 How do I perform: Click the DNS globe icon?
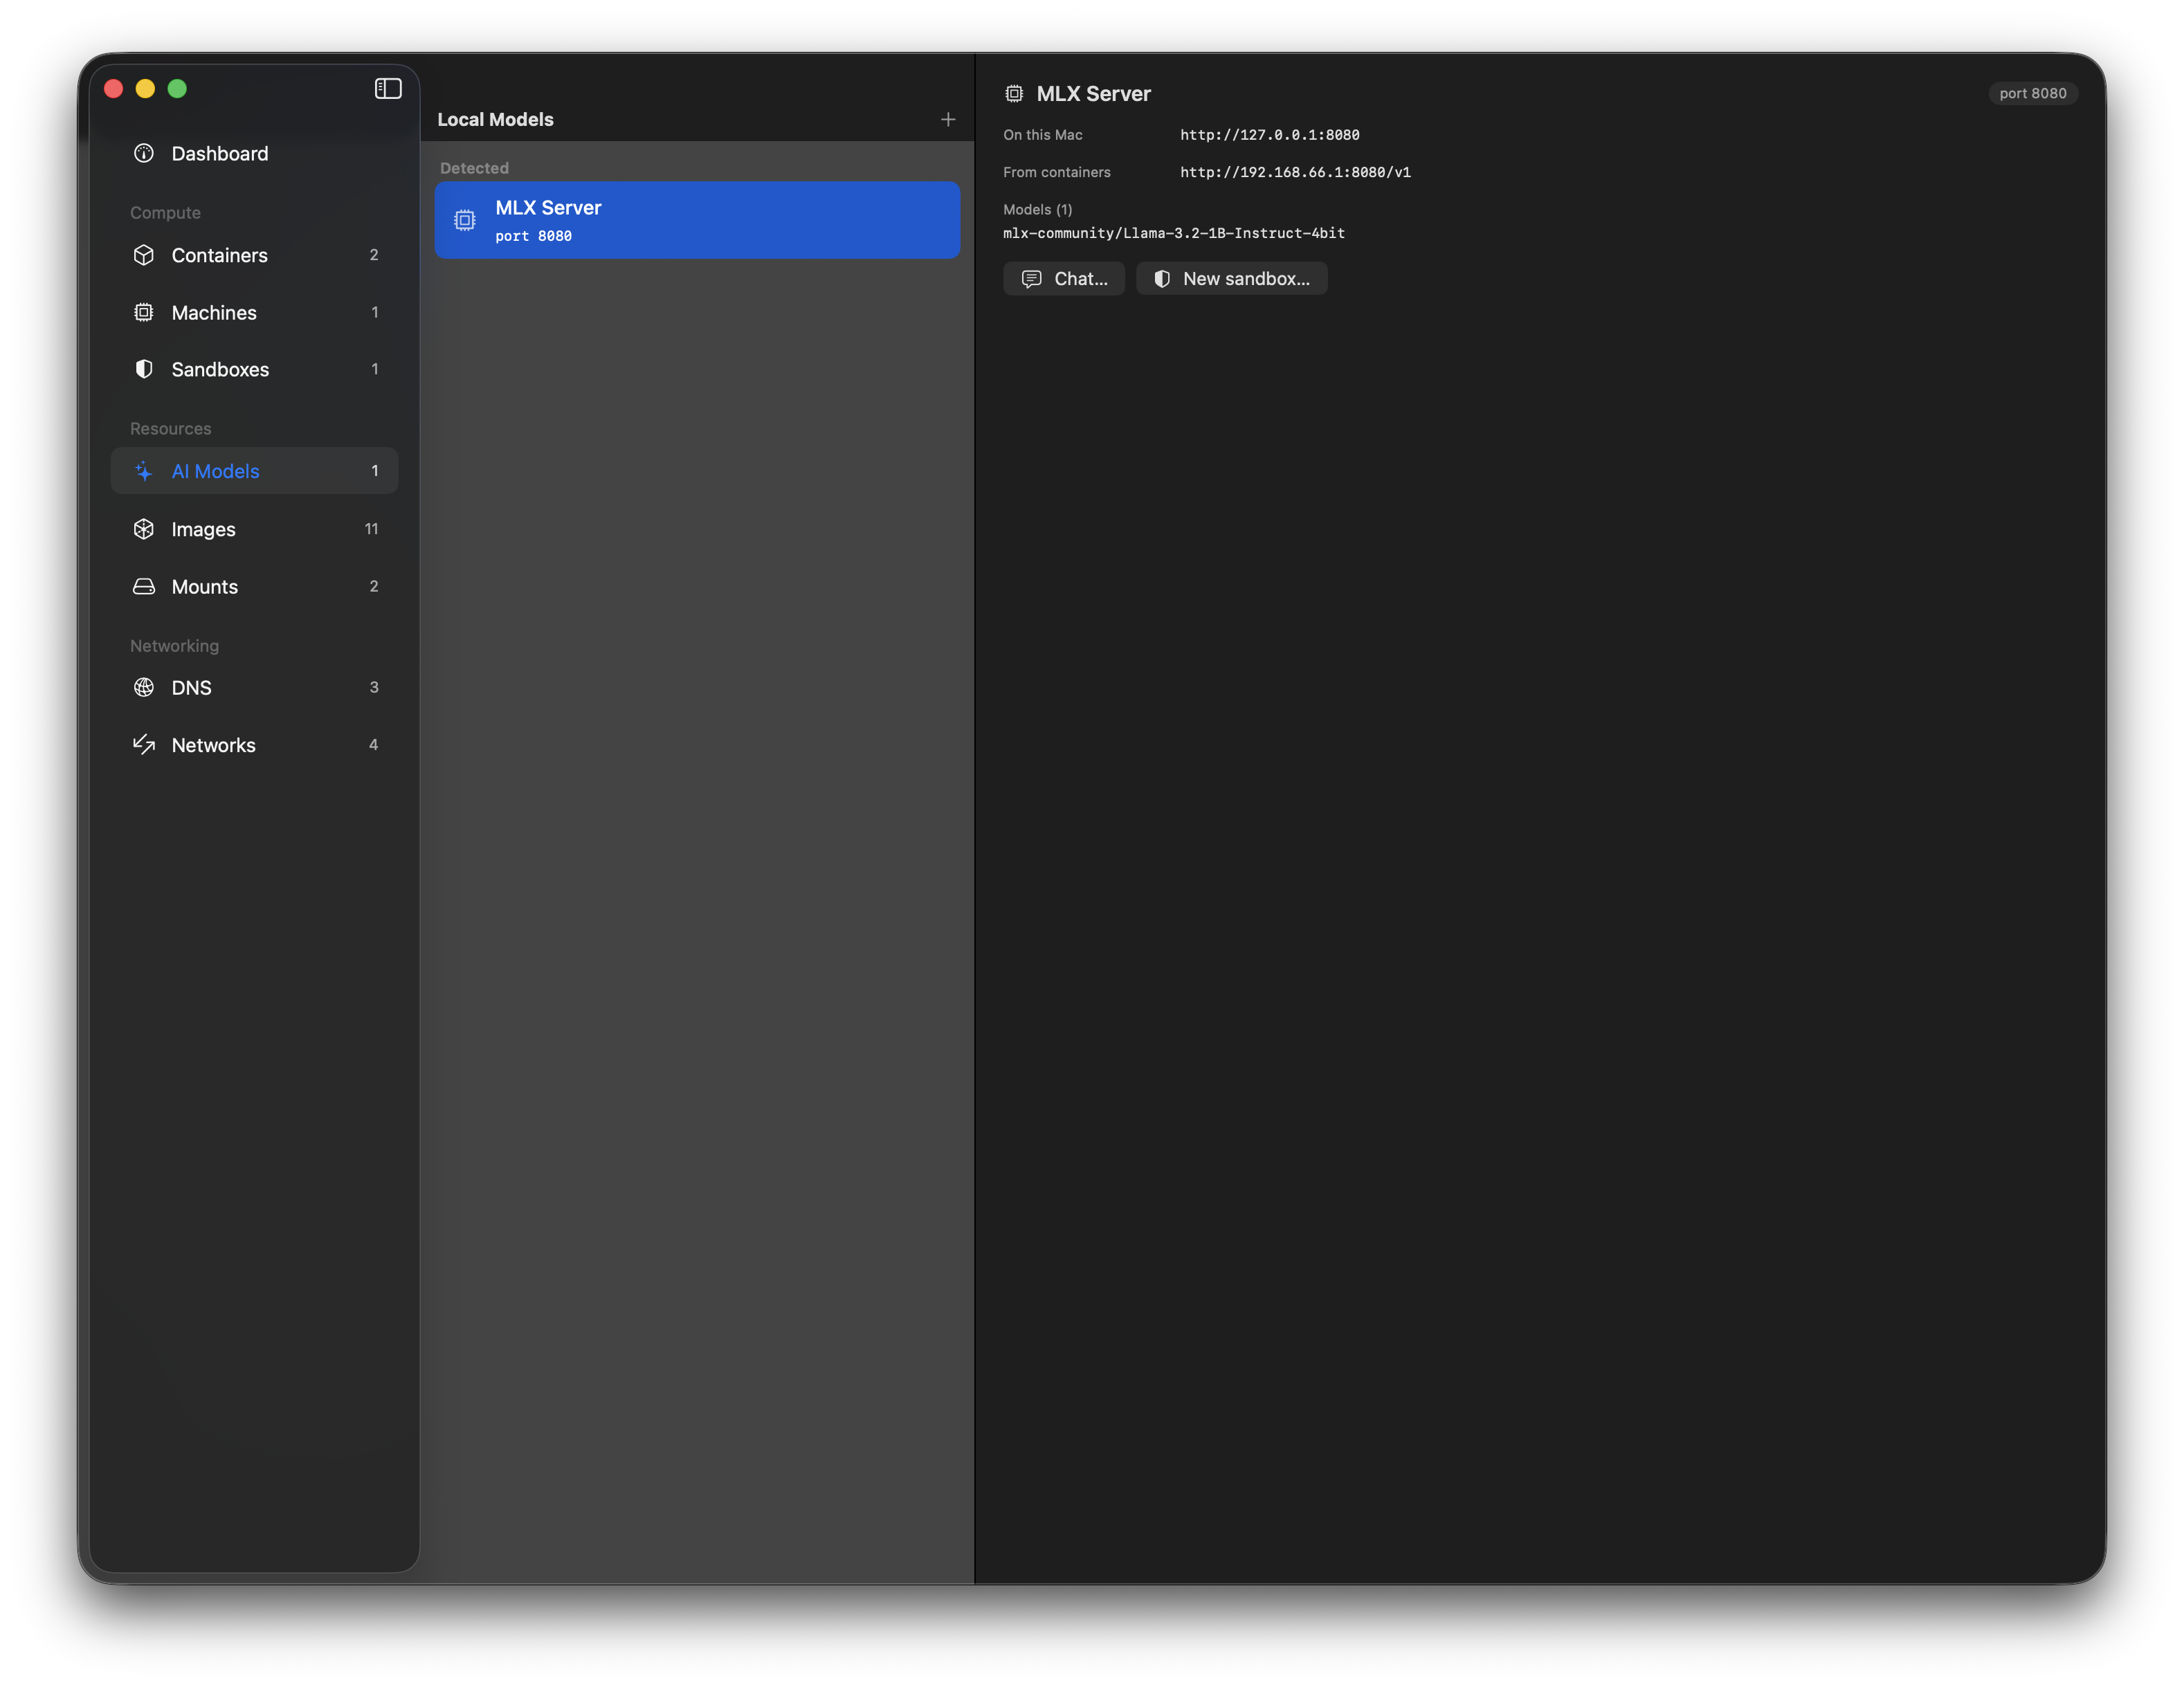[x=144, y=687]
